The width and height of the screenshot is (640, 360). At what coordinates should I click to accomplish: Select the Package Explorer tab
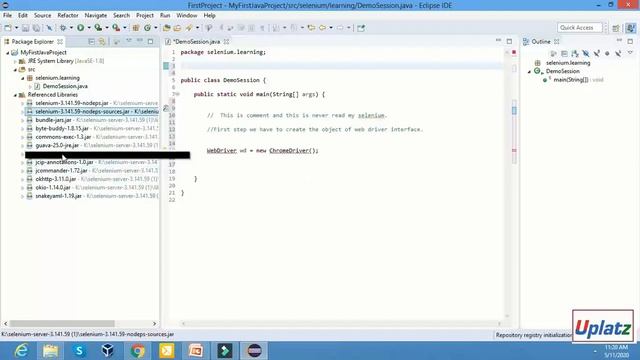click(x=33, y=42)
